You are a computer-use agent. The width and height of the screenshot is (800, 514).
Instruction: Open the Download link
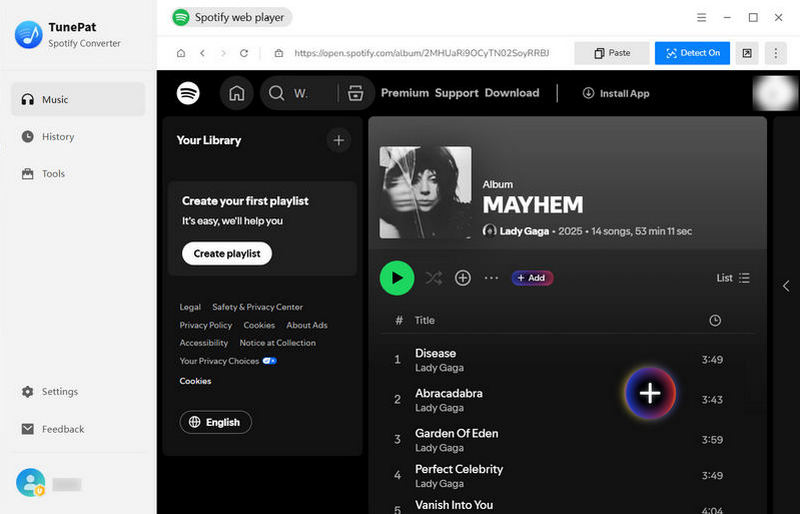click(x=512, y=93)
